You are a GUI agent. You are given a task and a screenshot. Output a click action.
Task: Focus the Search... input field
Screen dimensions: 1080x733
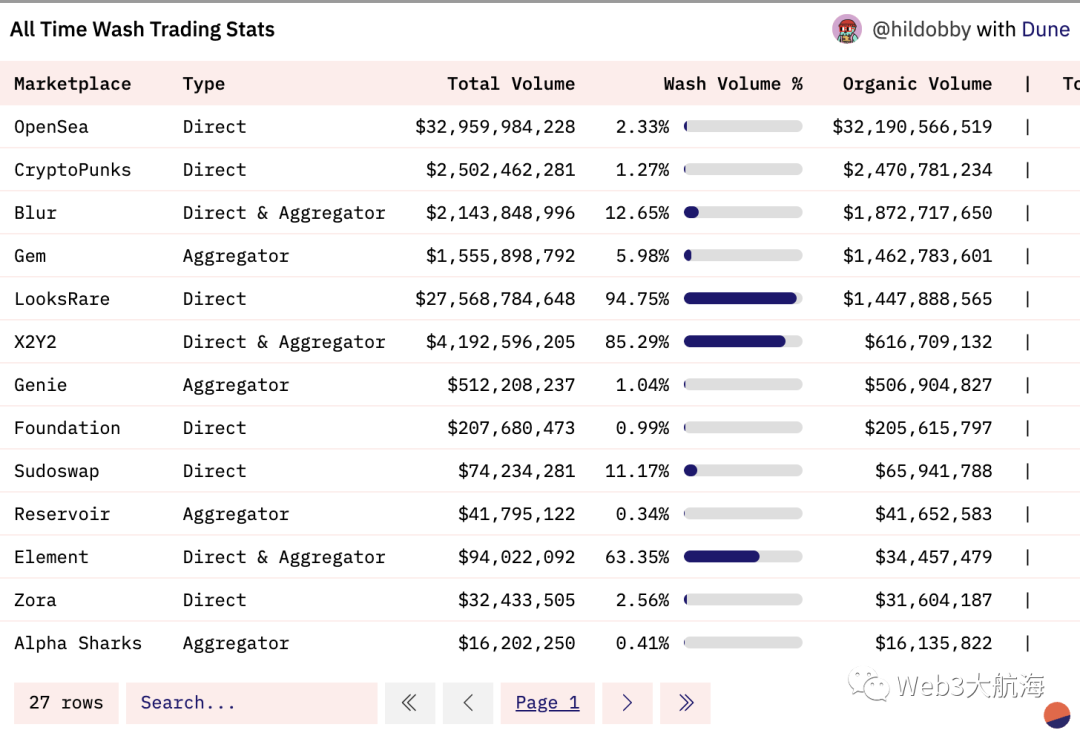point(251,703)
